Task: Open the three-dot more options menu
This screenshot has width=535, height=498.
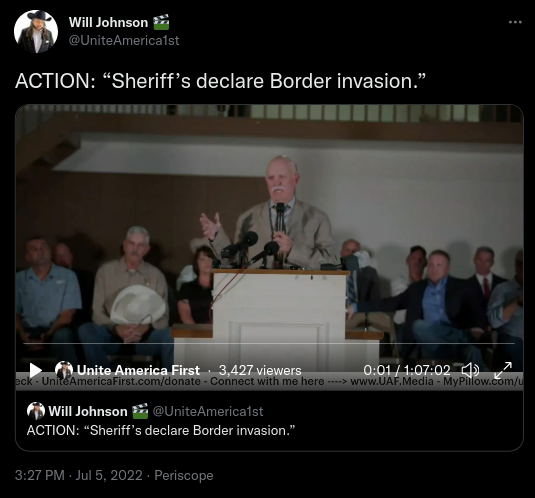Action: [515, 22]
